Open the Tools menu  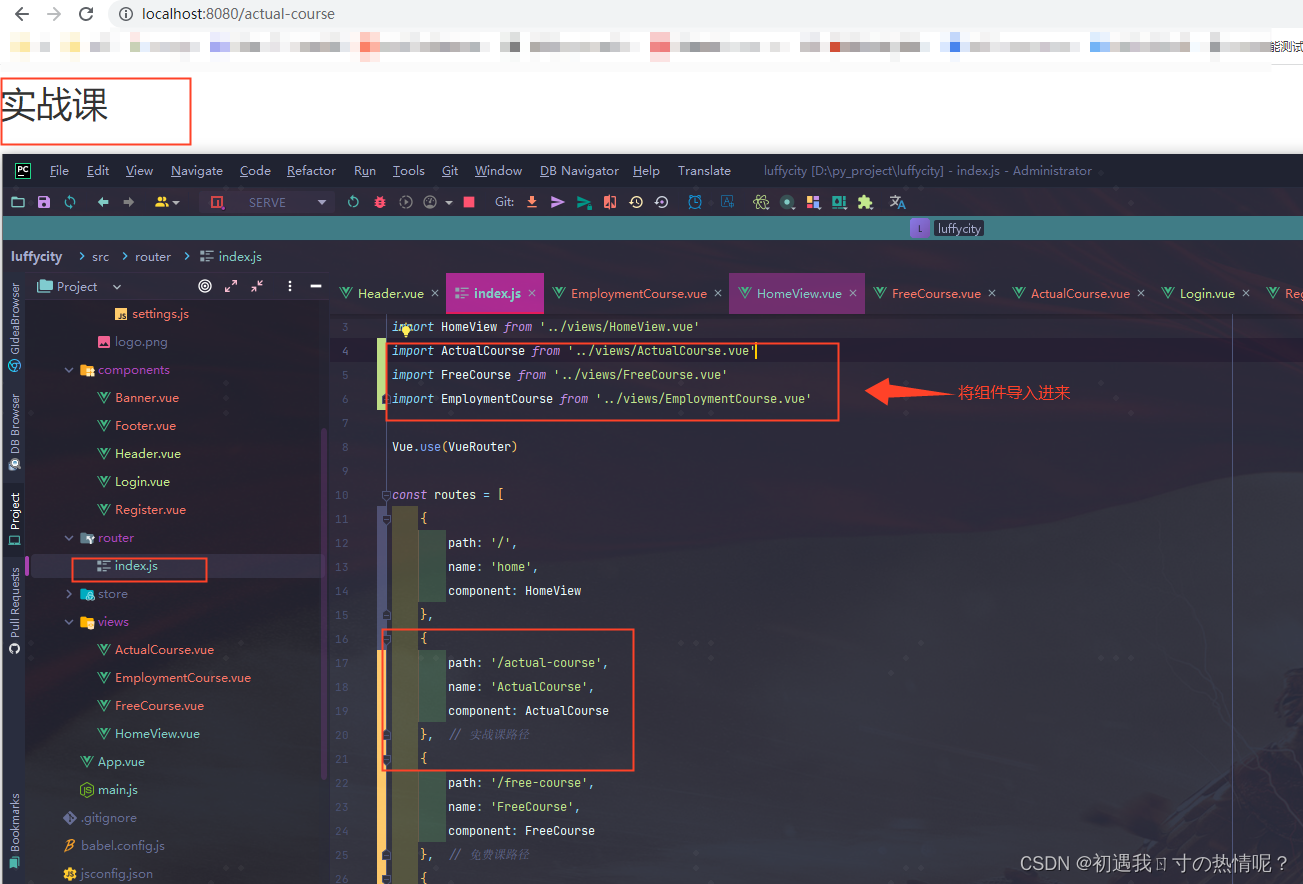tap(408, 171)
